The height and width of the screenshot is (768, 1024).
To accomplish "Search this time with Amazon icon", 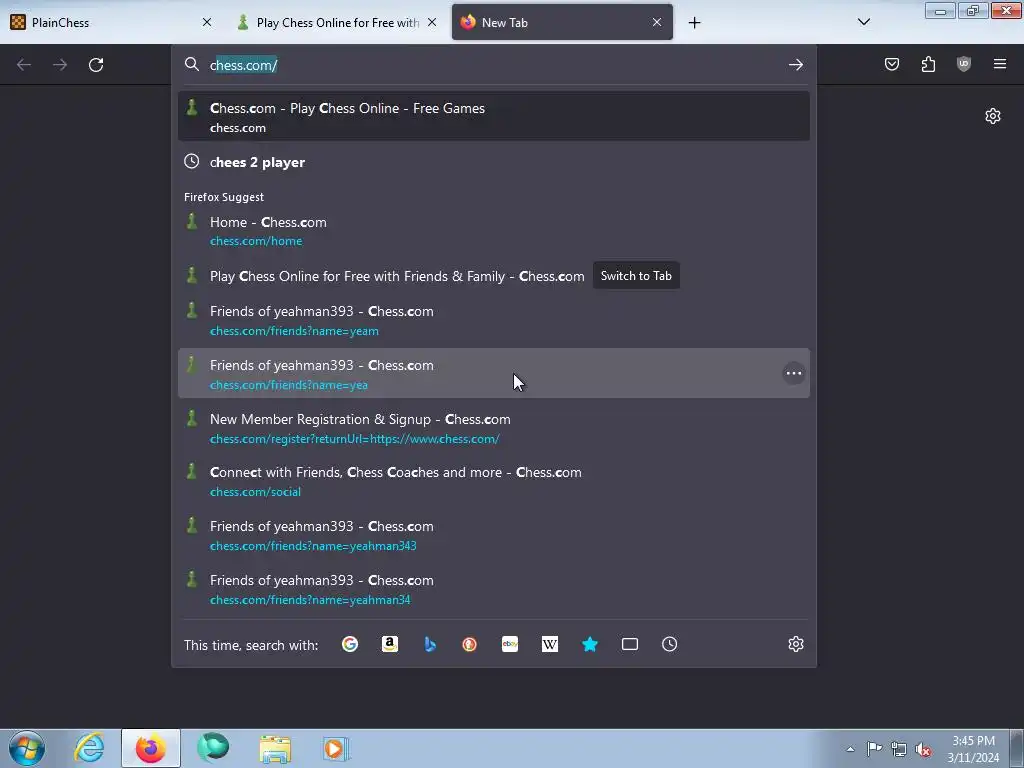I will tap(390, 645).
